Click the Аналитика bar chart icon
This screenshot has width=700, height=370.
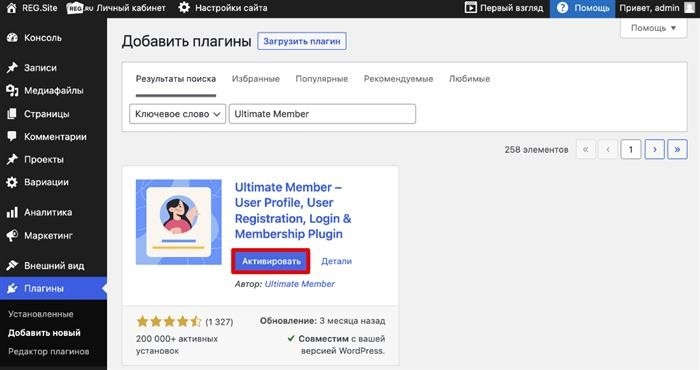point(12,212)
